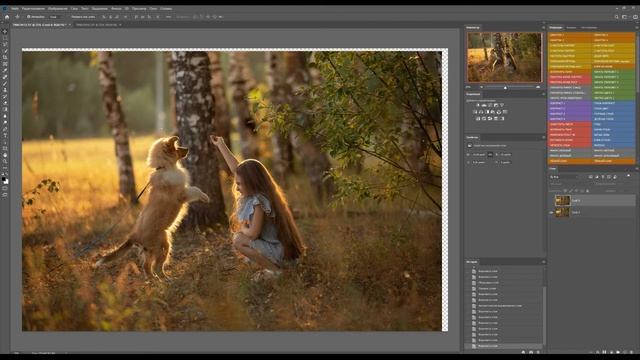640x360 pixels.
Task: Click the foreground color swatch
Action: coord(4,179)
